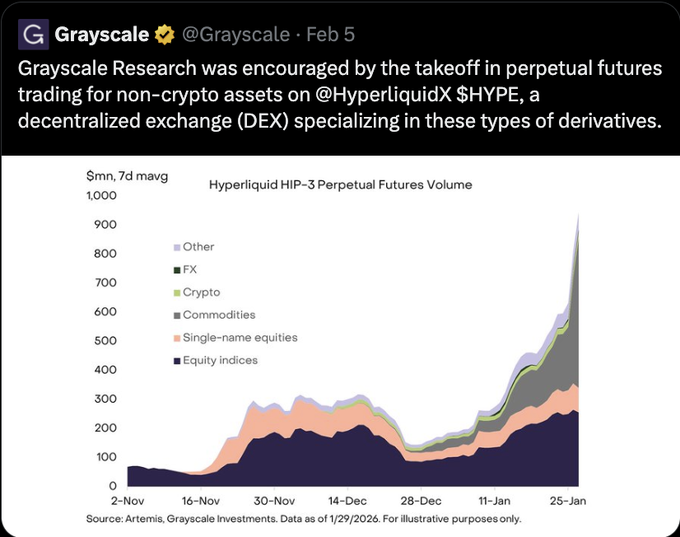Click the Grayscale profile avatar logo
Screen dimensions: 680x537
click(x=33, y=36)
